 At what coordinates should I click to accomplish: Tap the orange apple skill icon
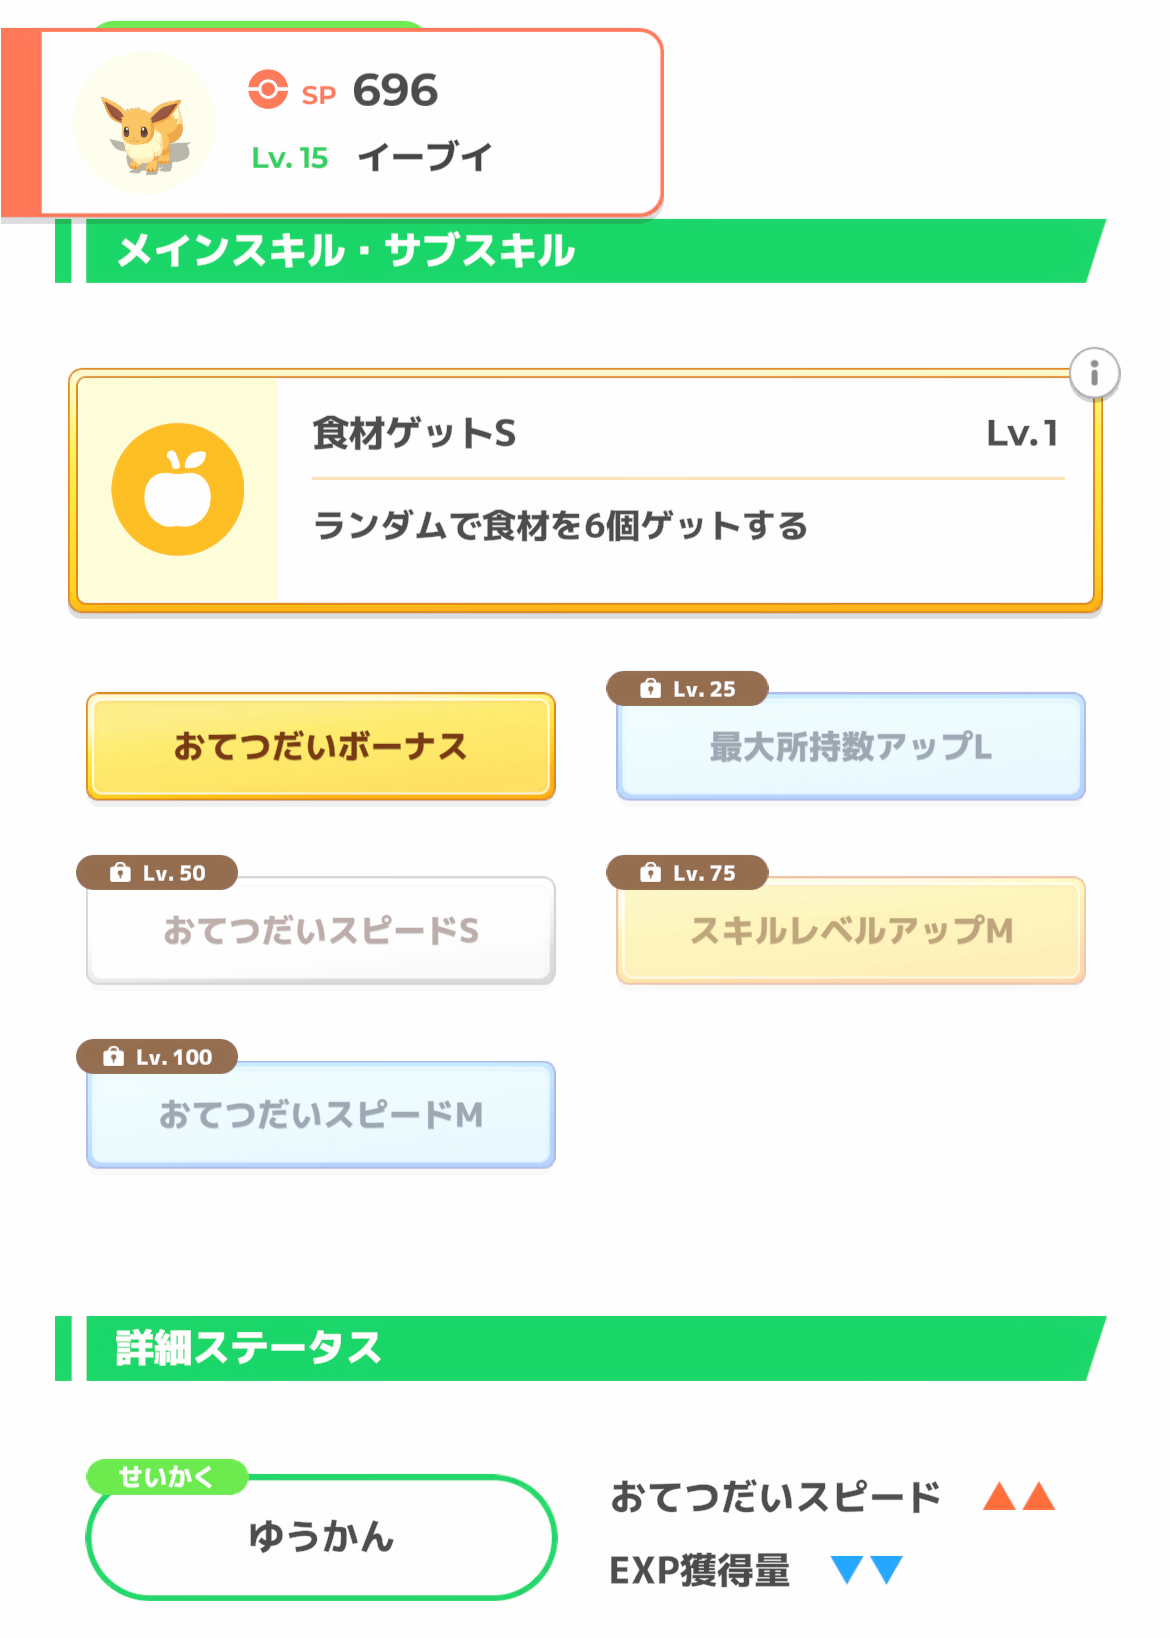[178, 489]
